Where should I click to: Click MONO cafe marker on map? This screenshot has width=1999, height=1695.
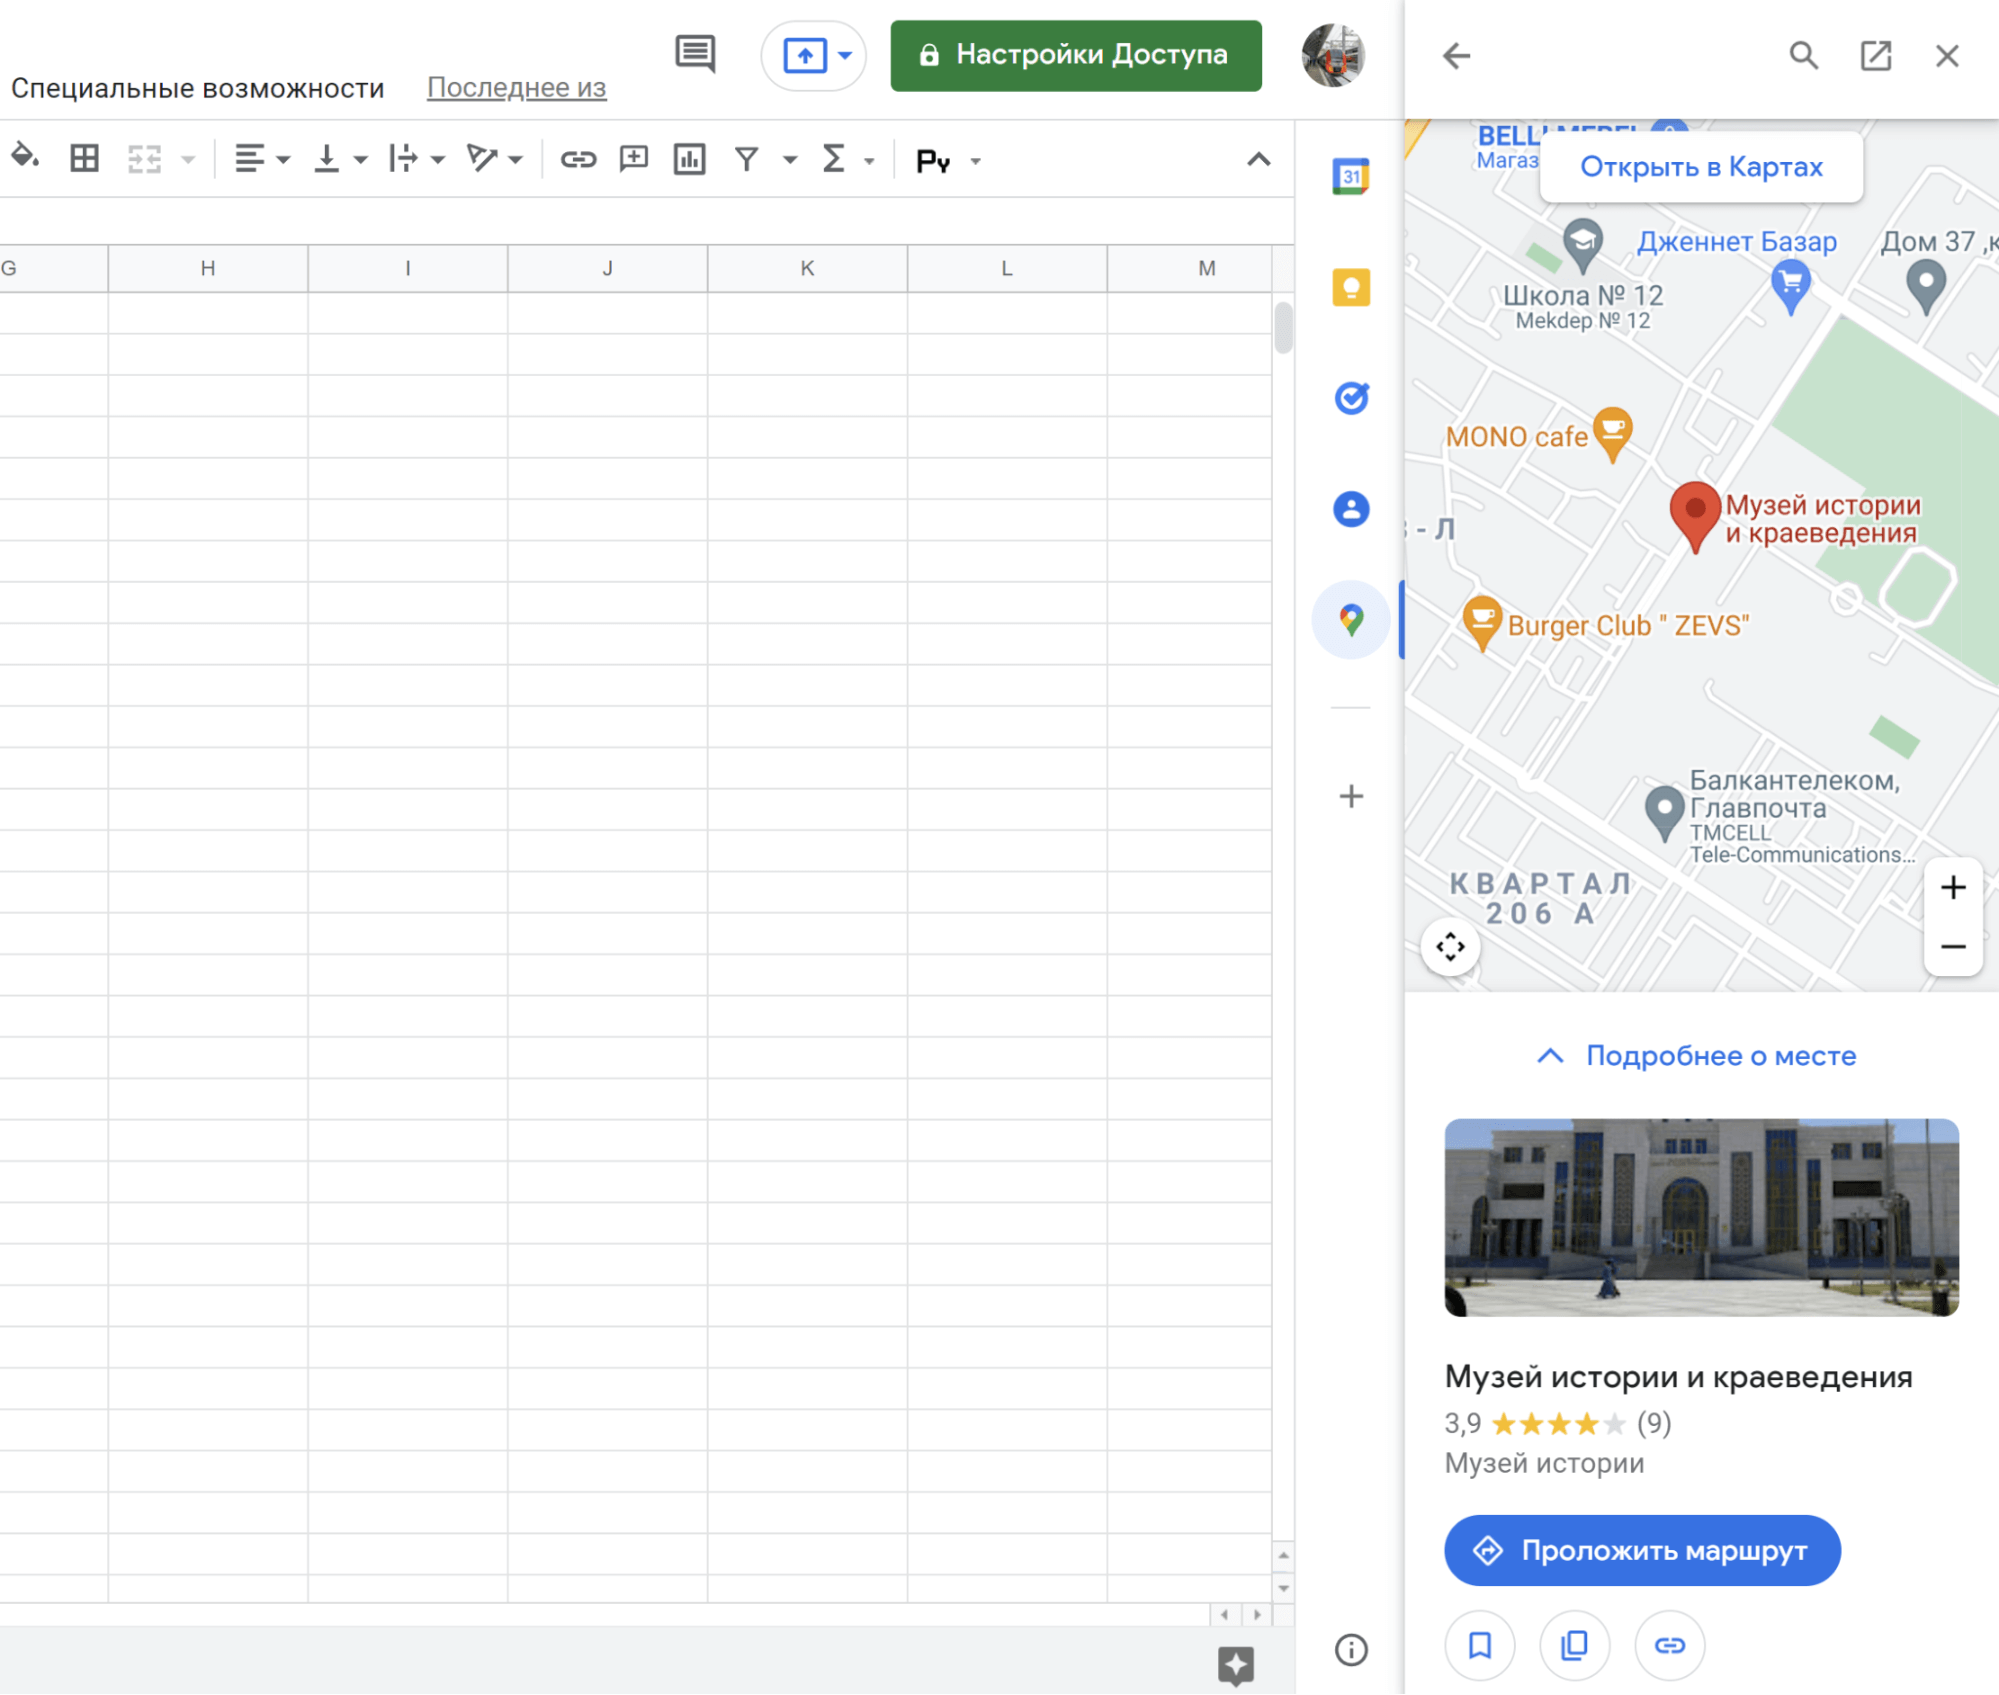[1612, 433]
